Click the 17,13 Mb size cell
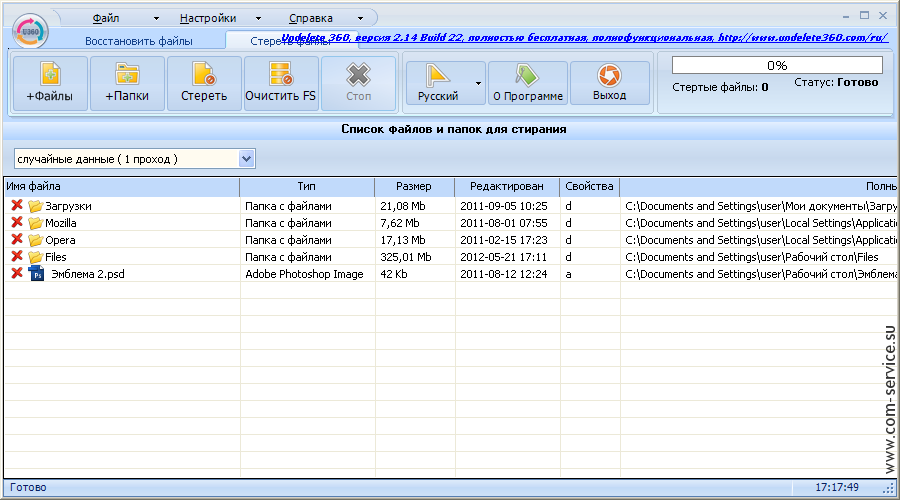 (402, 240)
